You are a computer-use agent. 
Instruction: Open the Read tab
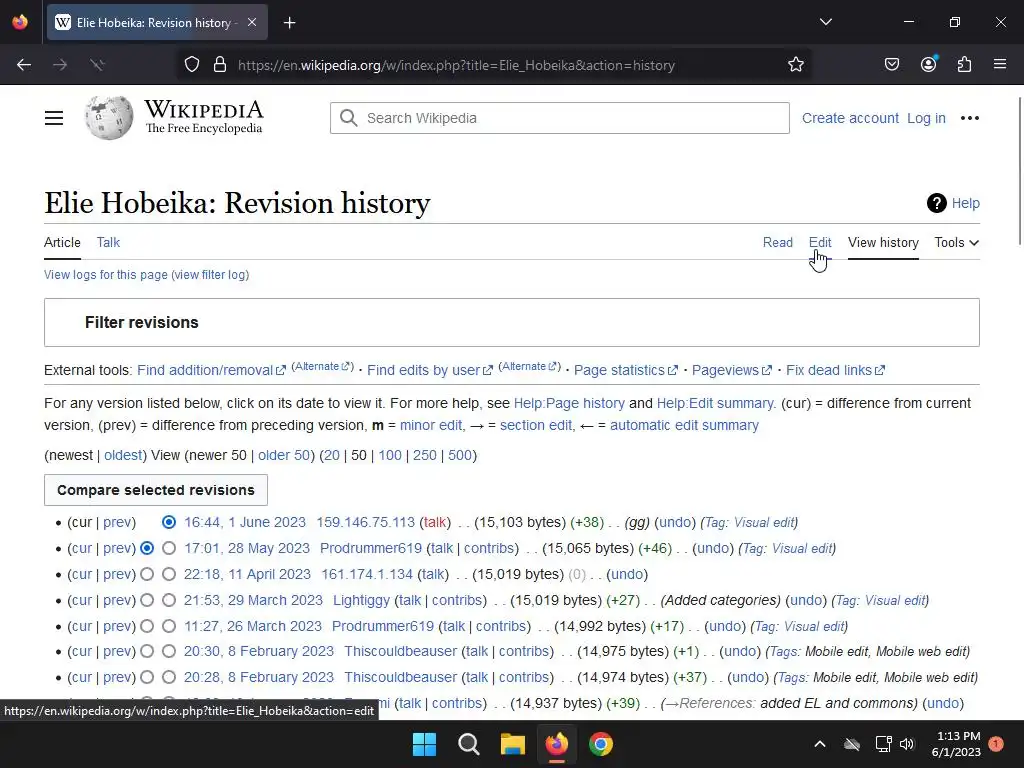coord(777,242)
